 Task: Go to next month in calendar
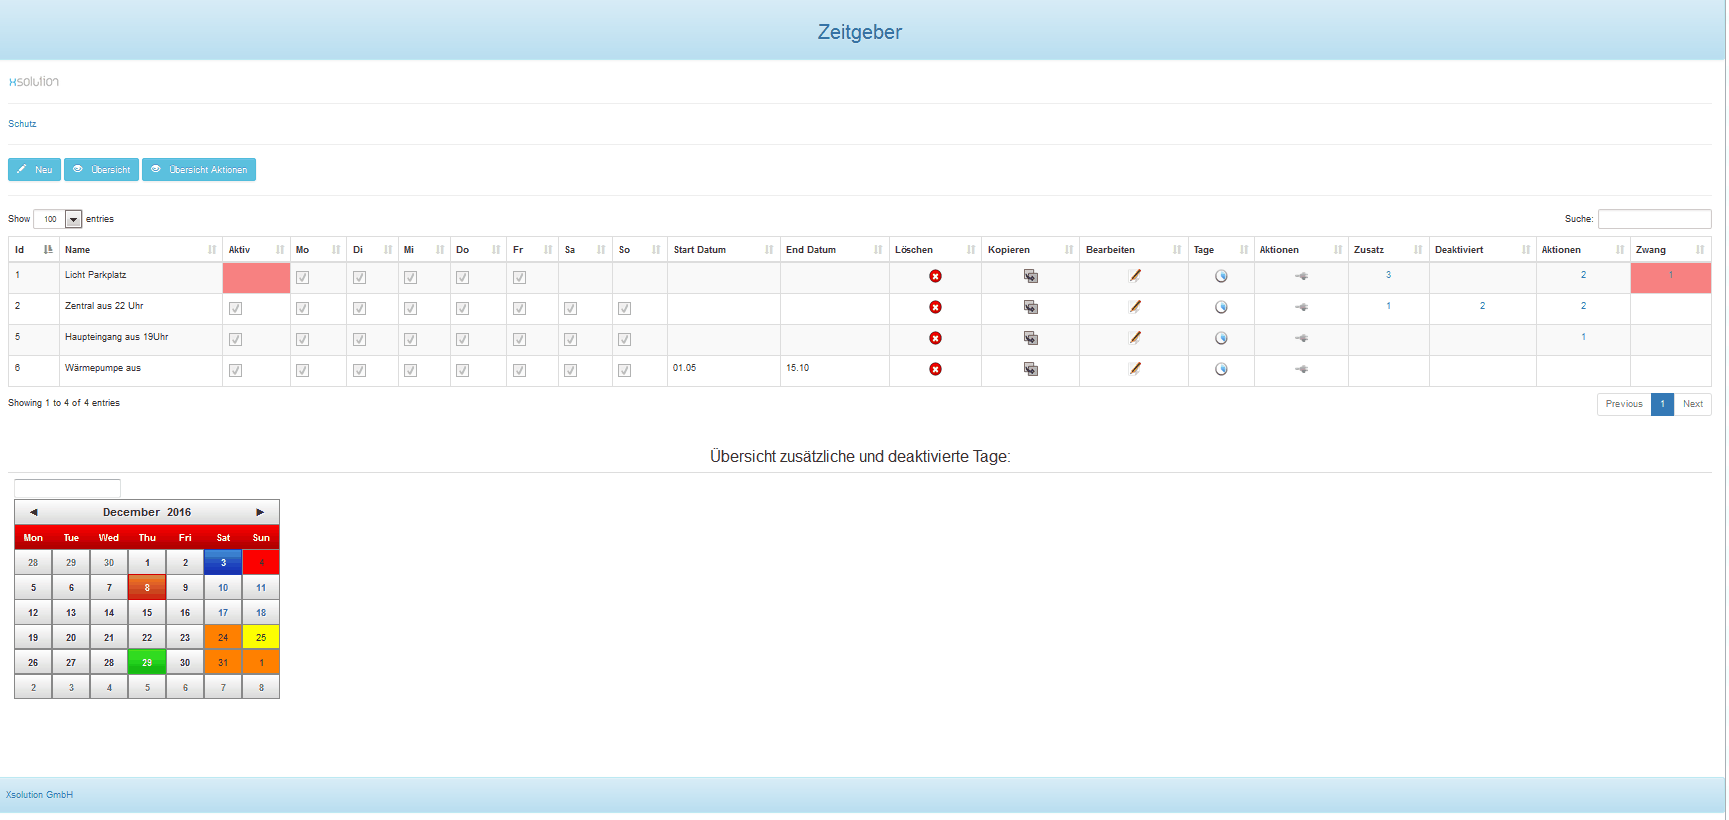coord(260,512)
